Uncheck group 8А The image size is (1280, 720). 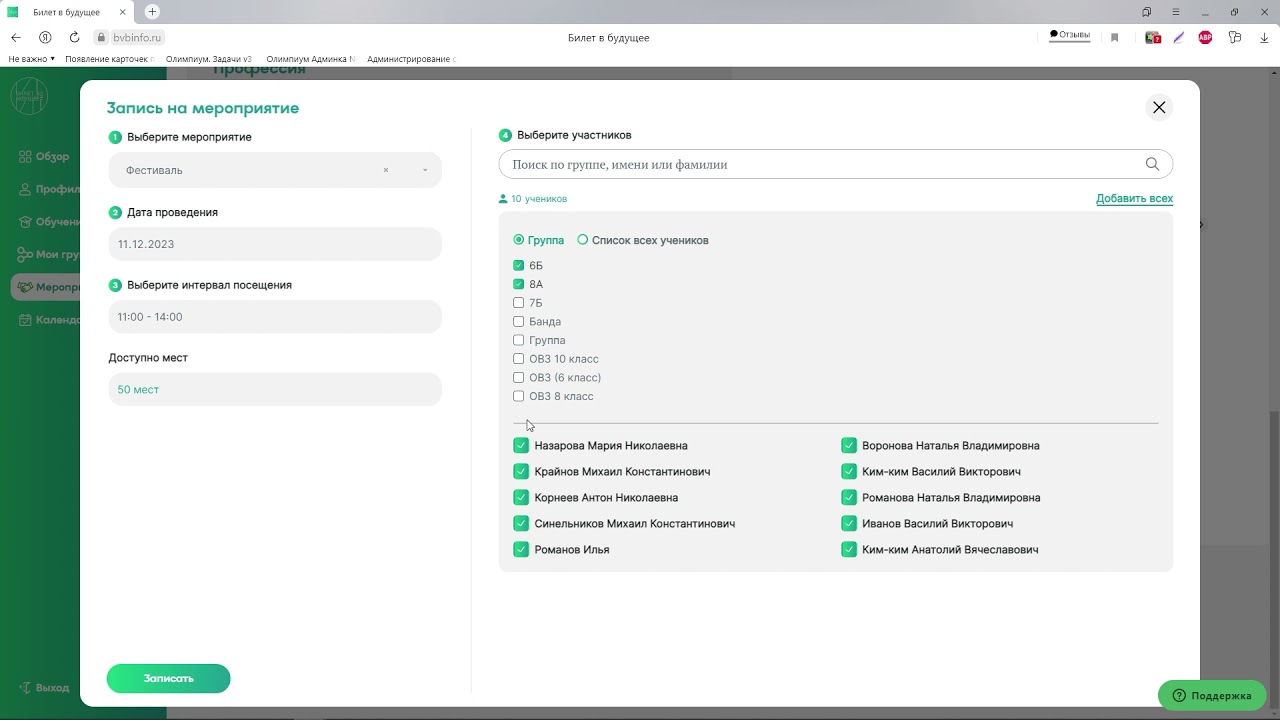518,284
